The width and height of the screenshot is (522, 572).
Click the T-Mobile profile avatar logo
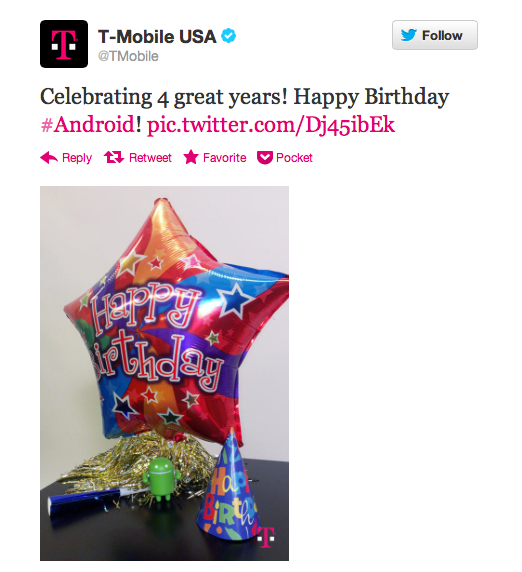(64, 44)
